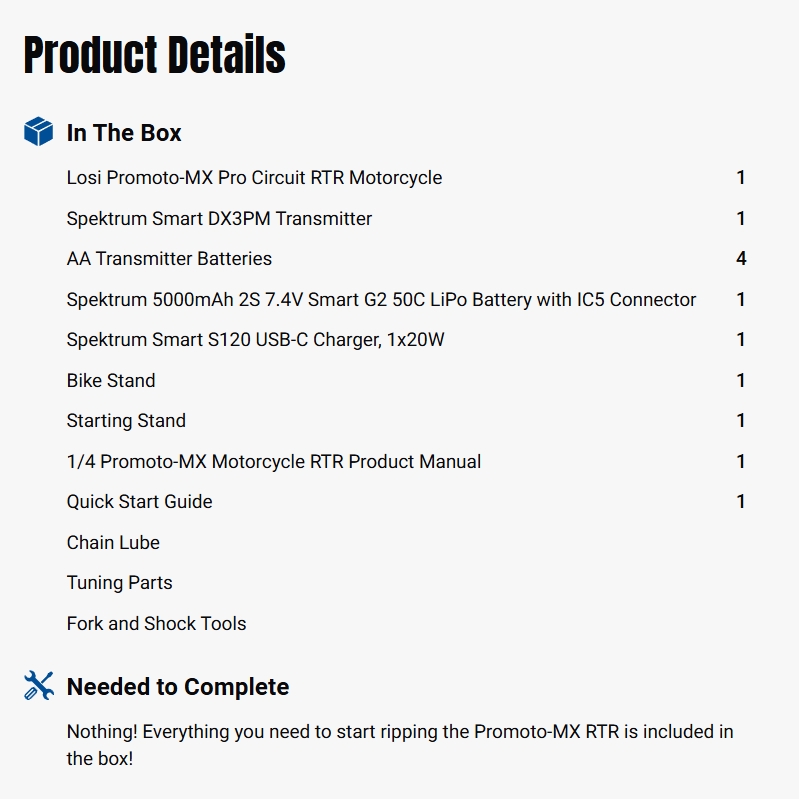The height and width of the screenshot is (799, 799).
Task: Click the Fork and Shock Tools item
Action: tap(156, 624)
